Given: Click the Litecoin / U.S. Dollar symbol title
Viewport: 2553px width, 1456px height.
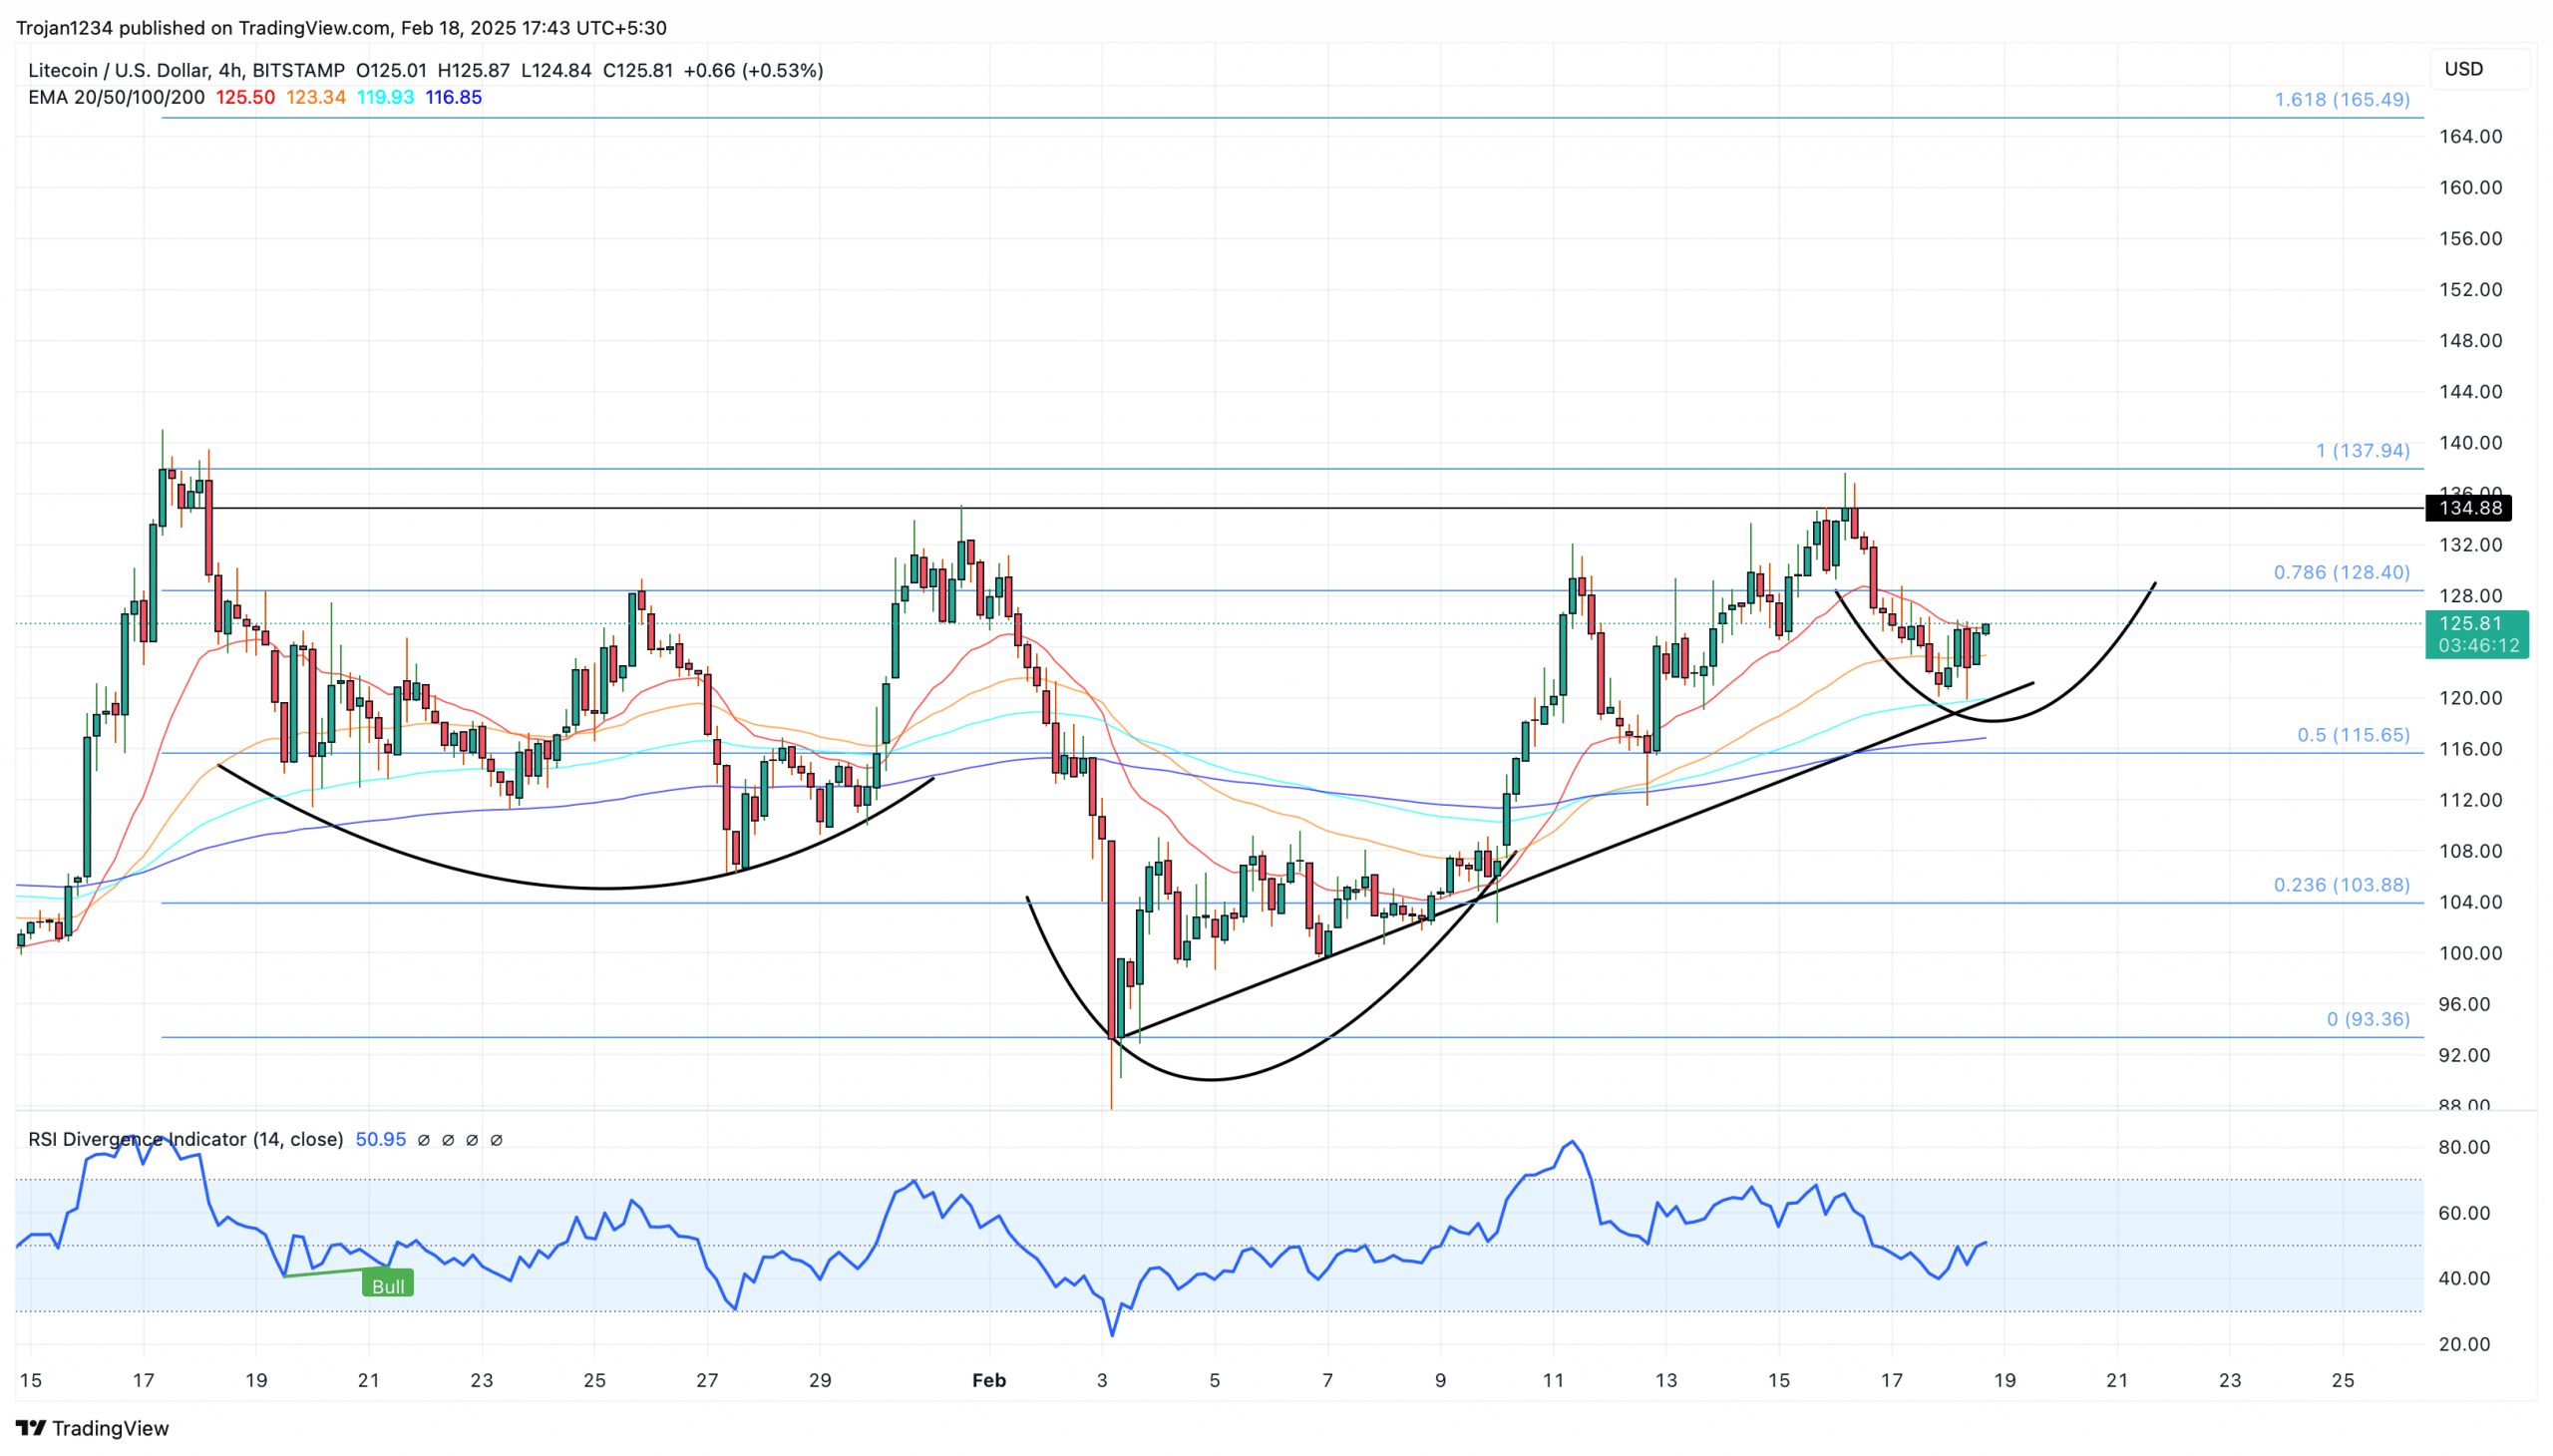Looking at the screenshot, I should pos(119,70).
